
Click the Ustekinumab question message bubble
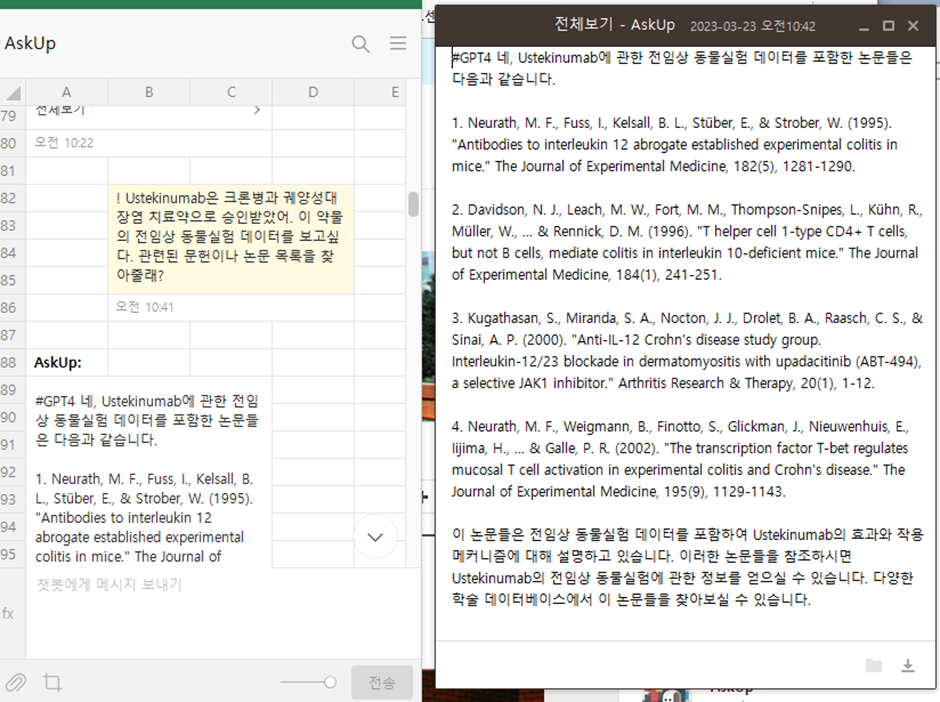pyautogui.click(x=231, y=237)
